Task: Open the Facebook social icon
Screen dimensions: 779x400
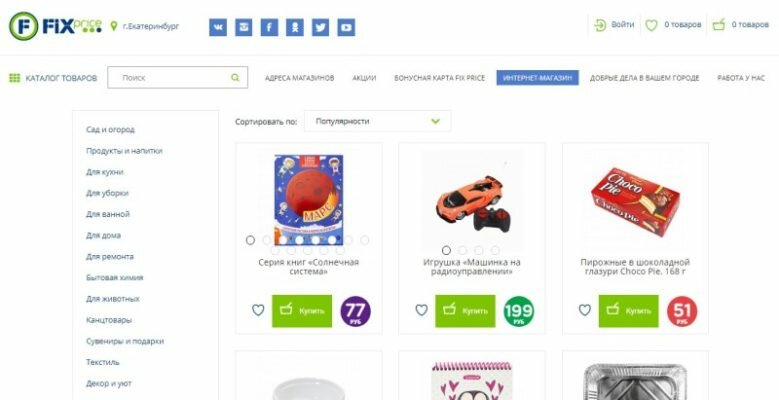Action: (x=269, y=27)
